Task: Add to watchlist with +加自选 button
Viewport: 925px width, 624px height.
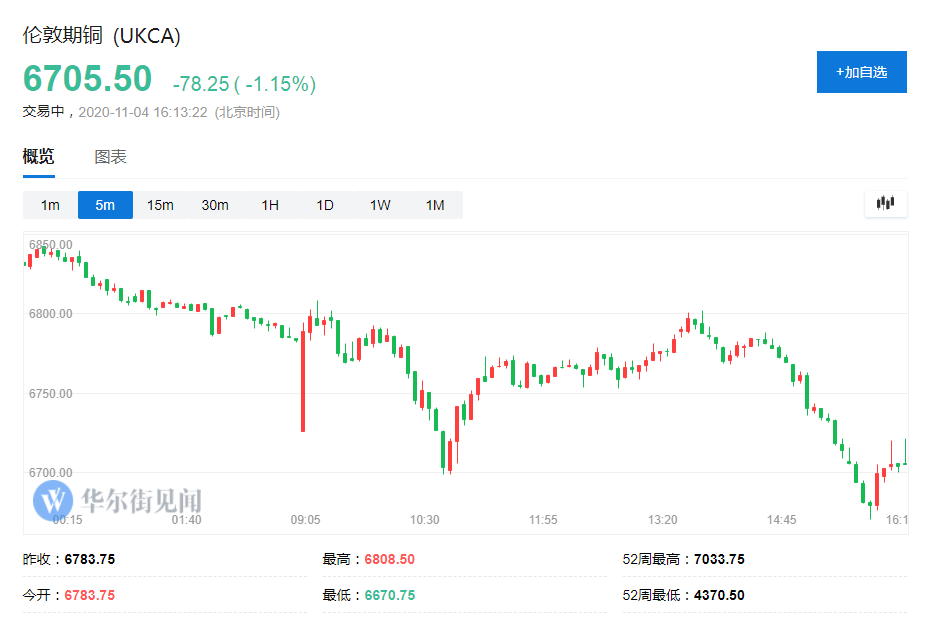Action: pyautogui.click(x=861, y=72)
